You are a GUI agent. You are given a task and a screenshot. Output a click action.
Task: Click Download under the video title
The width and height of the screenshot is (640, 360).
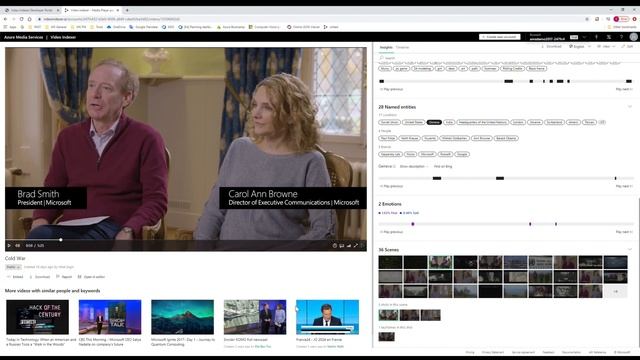pyautogui.click(x=40, y=277)
